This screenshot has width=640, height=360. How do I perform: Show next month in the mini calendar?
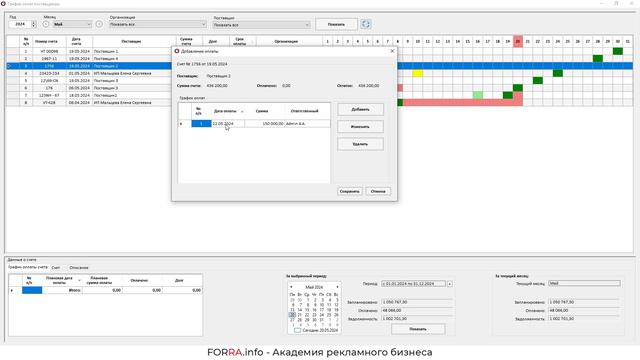(x=337, y=287)
